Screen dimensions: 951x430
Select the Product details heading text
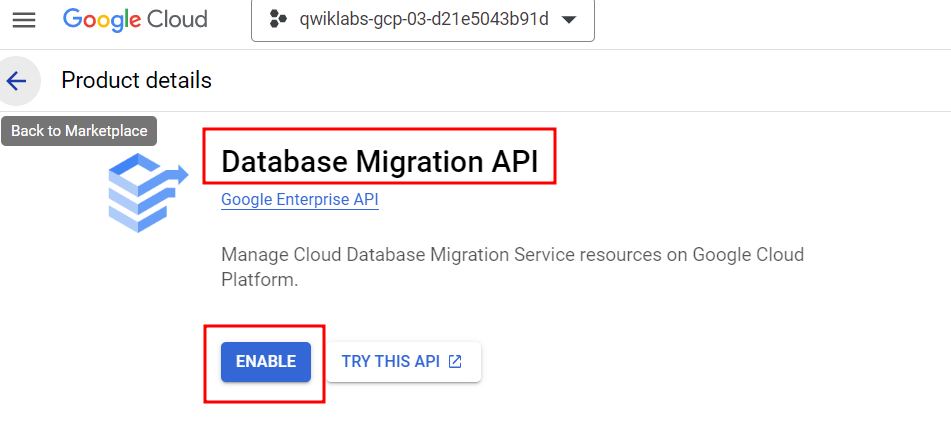coord(136,81)
